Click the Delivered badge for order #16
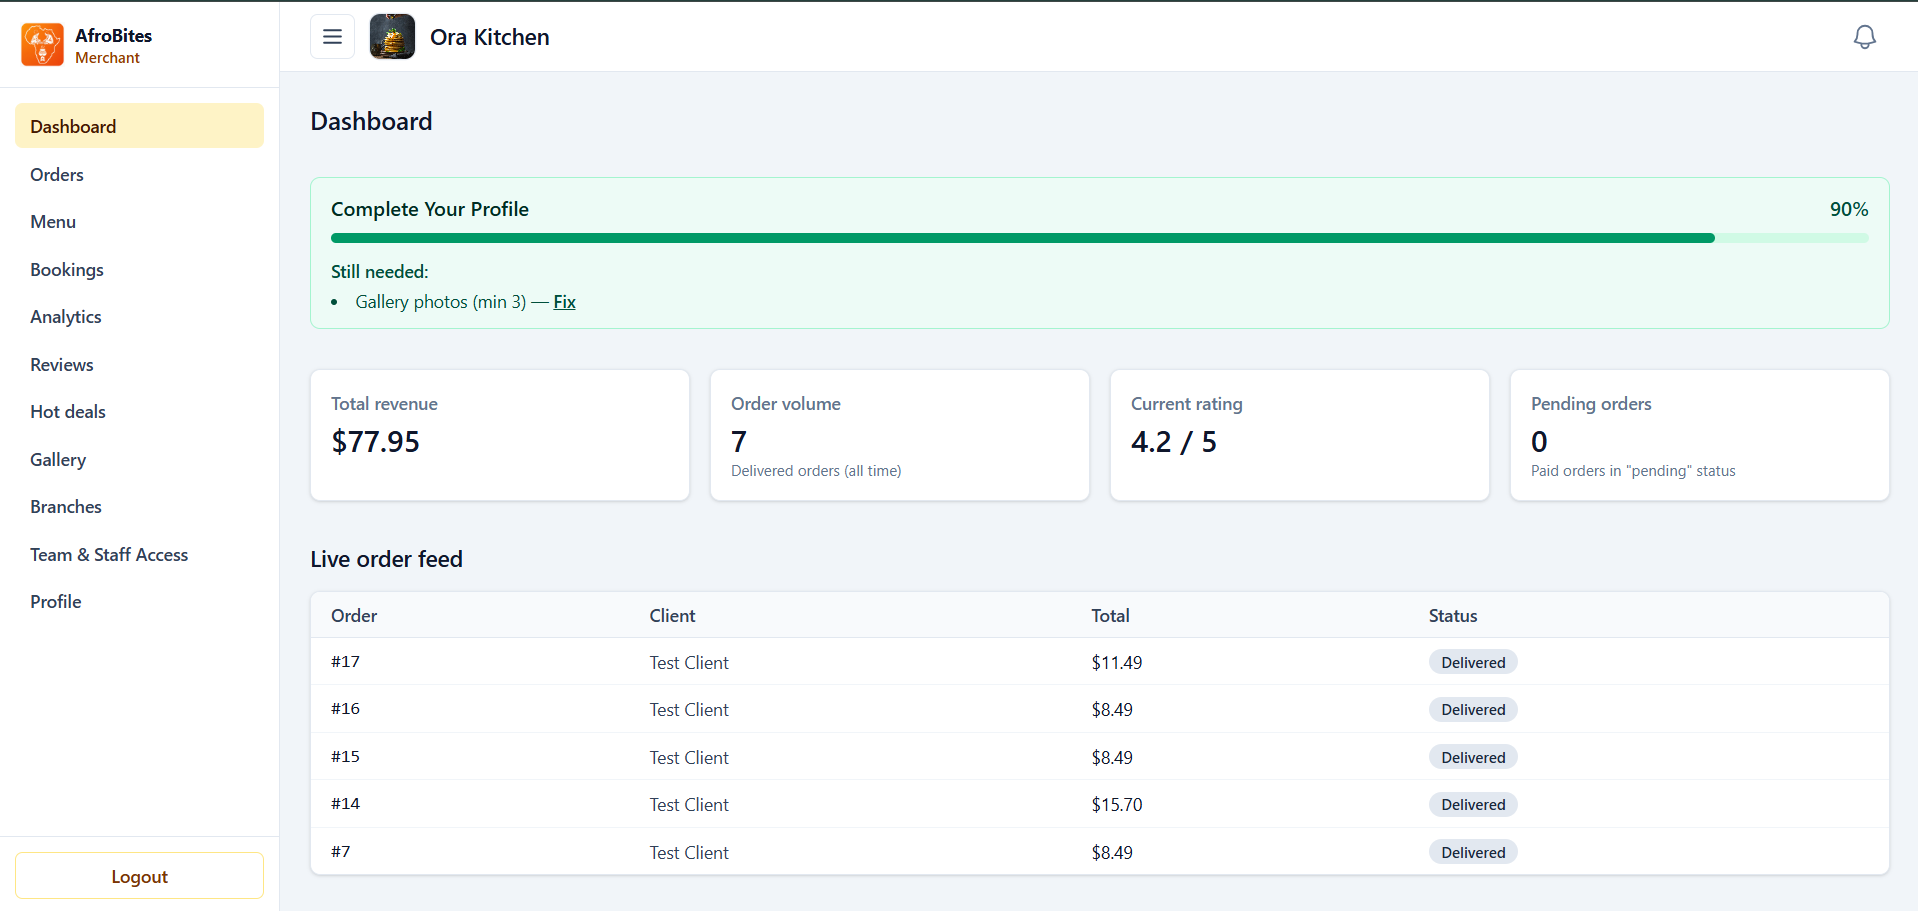 tap(1473, 709)
